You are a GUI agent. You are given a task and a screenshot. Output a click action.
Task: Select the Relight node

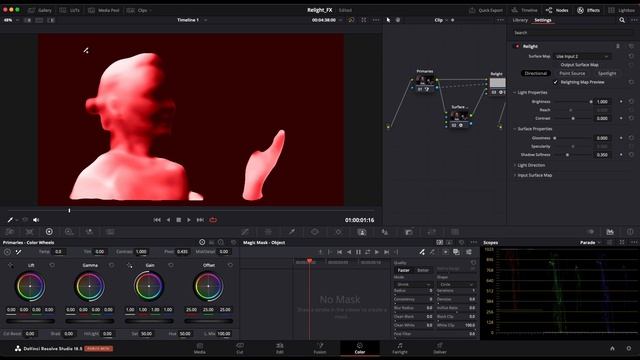[497, 83]
